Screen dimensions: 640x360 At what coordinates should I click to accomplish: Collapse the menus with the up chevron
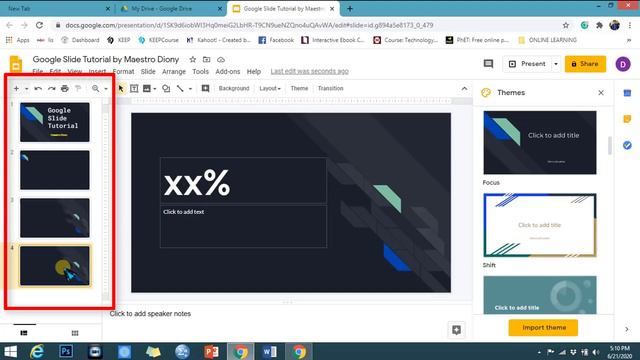(x=464, y=89)
